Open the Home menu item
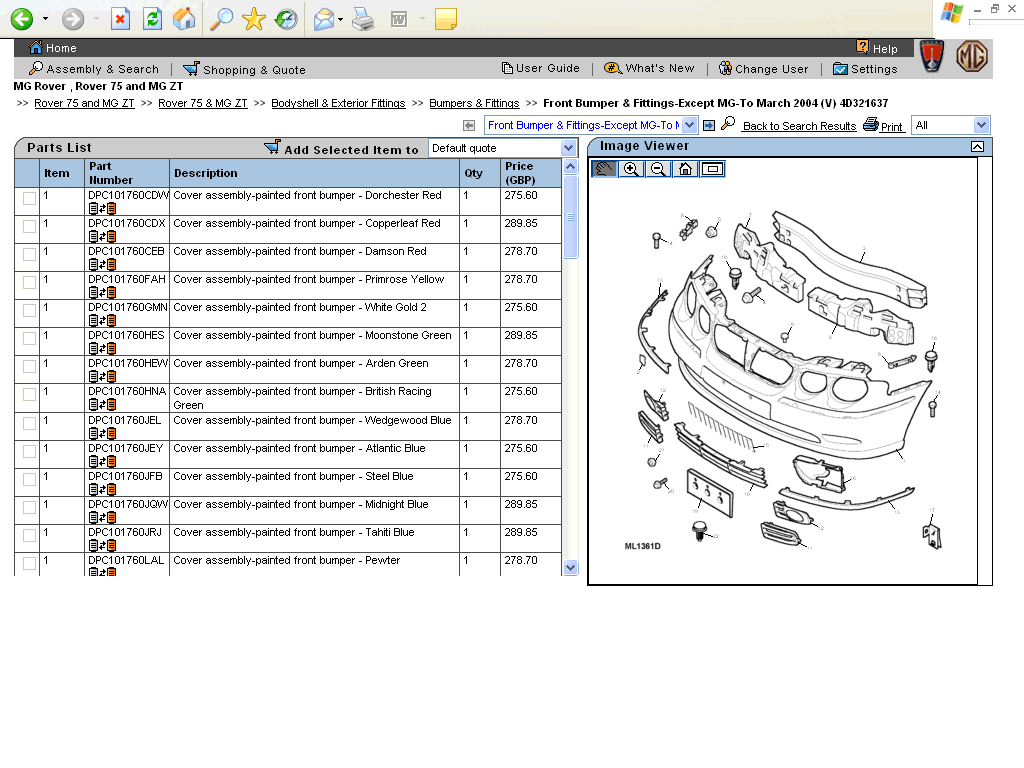Image resolution: width=1024 pixels, height=768 pixels. coord(54,48)
